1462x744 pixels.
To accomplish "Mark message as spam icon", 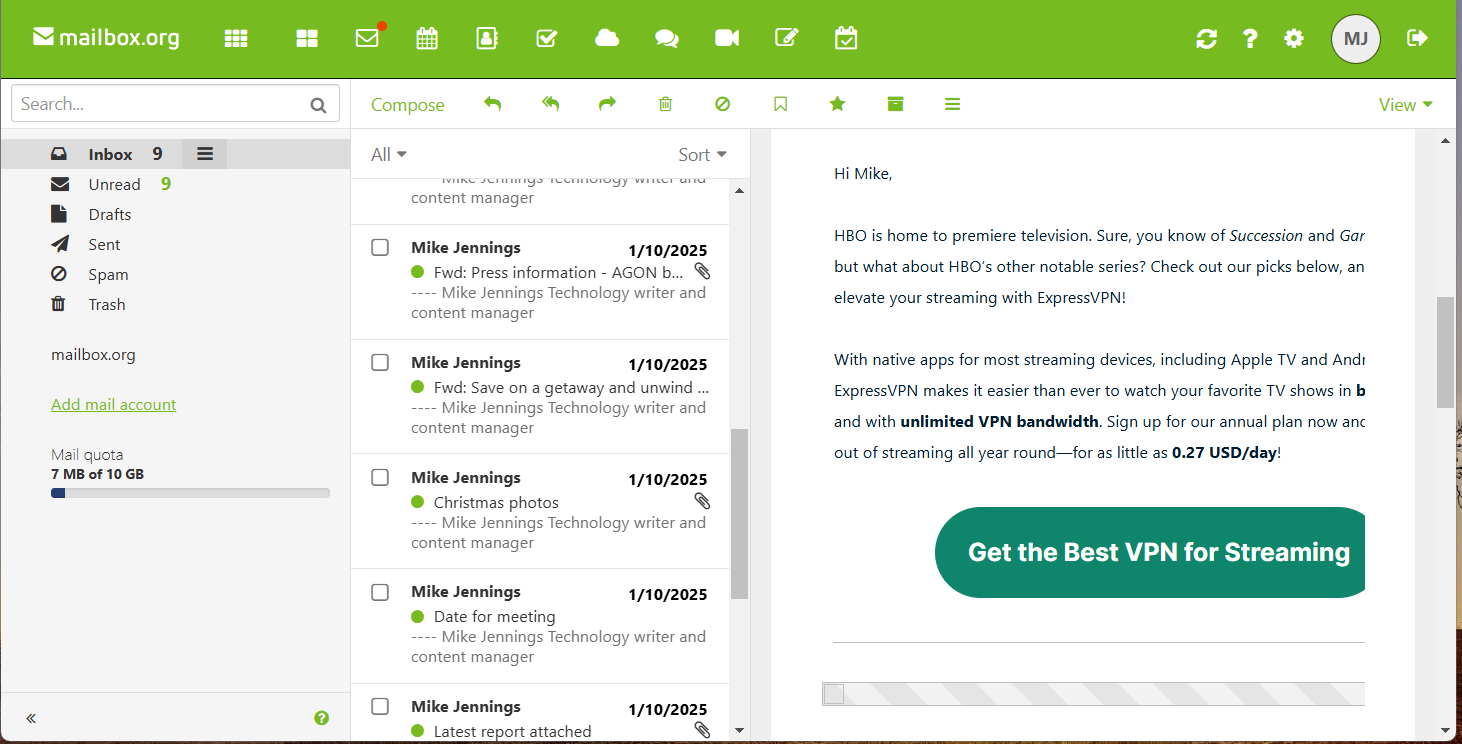I will tap(722, 104).
